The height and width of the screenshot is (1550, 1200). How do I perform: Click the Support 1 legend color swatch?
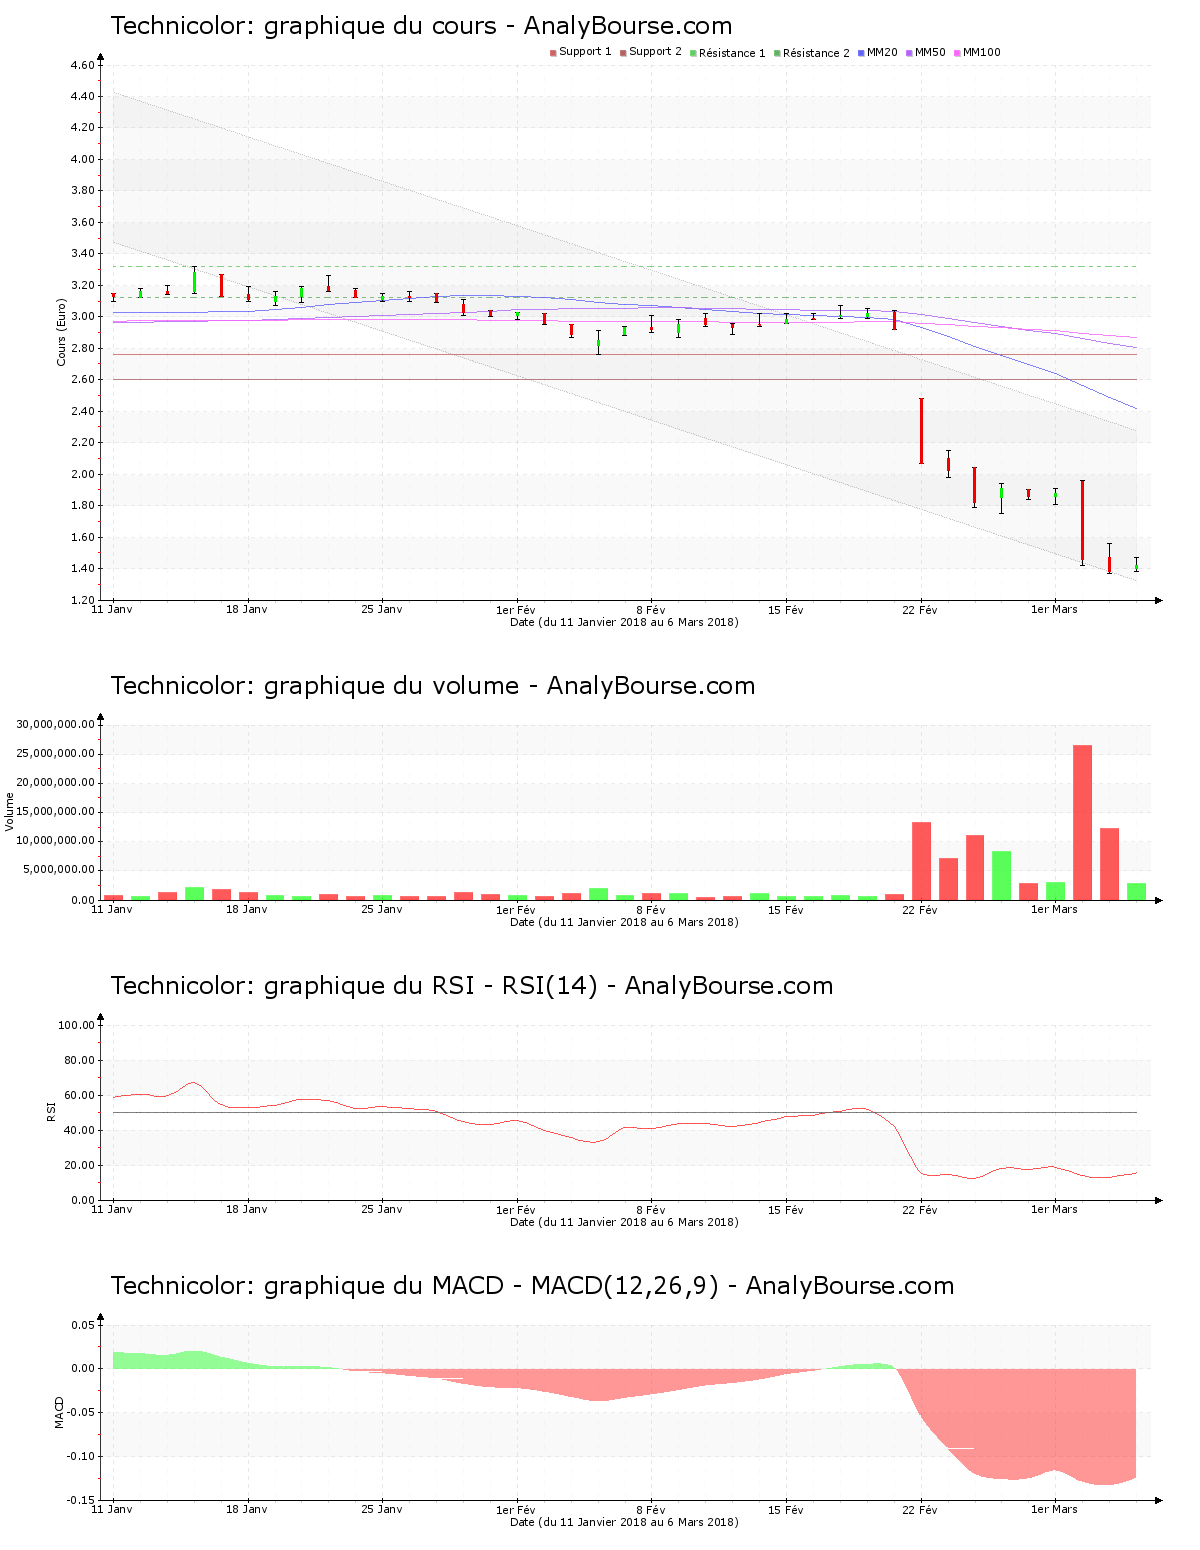tap(553, 53)
